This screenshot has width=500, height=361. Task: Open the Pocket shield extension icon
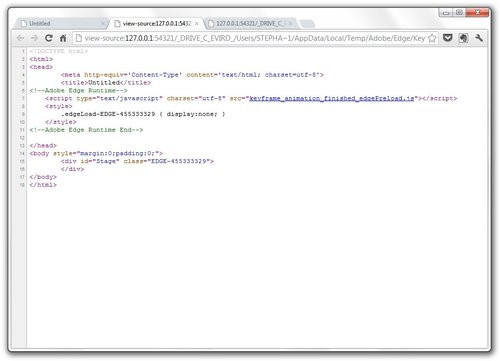[x=448, y=38]
